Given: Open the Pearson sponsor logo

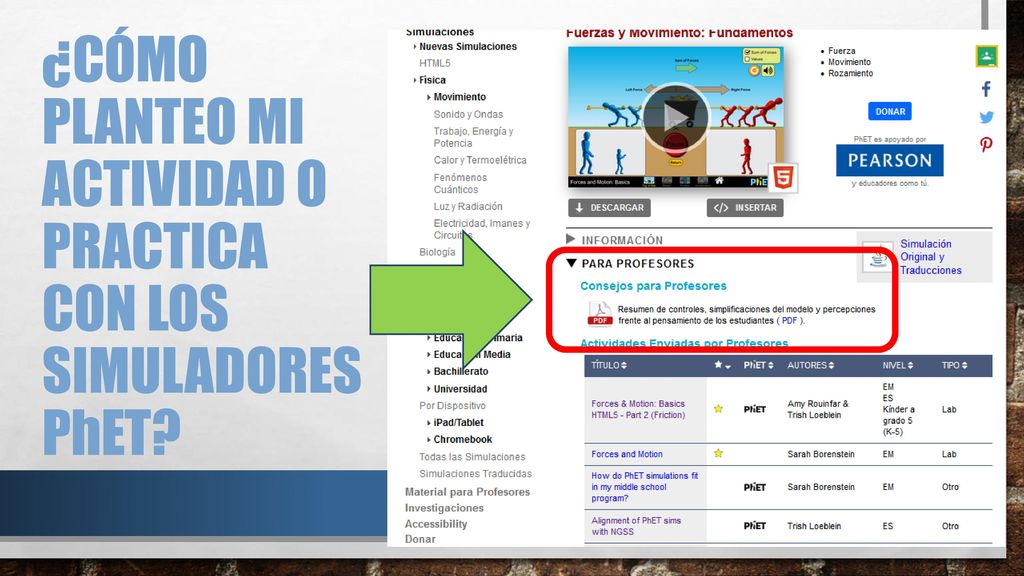Looking at the screenshot, I should coord(889,161).
